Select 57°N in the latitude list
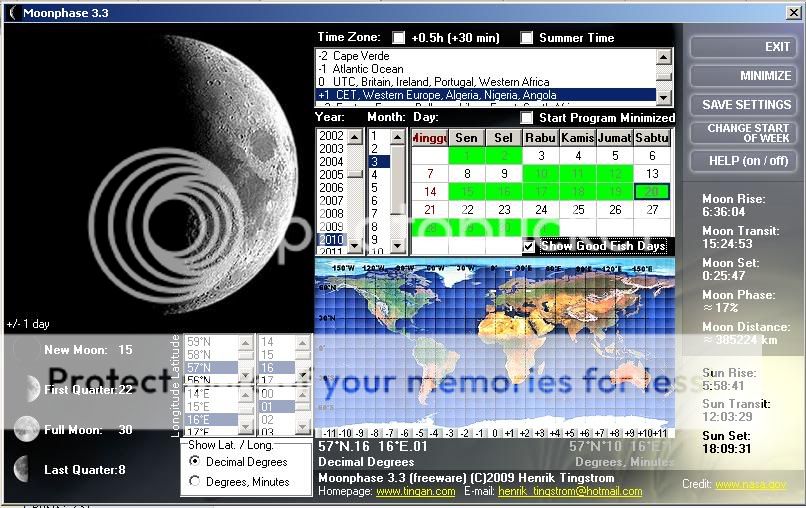Image resolution: width=806 pixels, height=508 pixels. pyautogui.click(x=211, y=368)
